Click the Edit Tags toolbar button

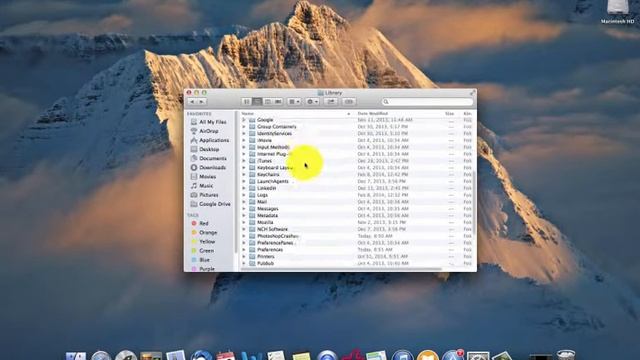(349, 102)
